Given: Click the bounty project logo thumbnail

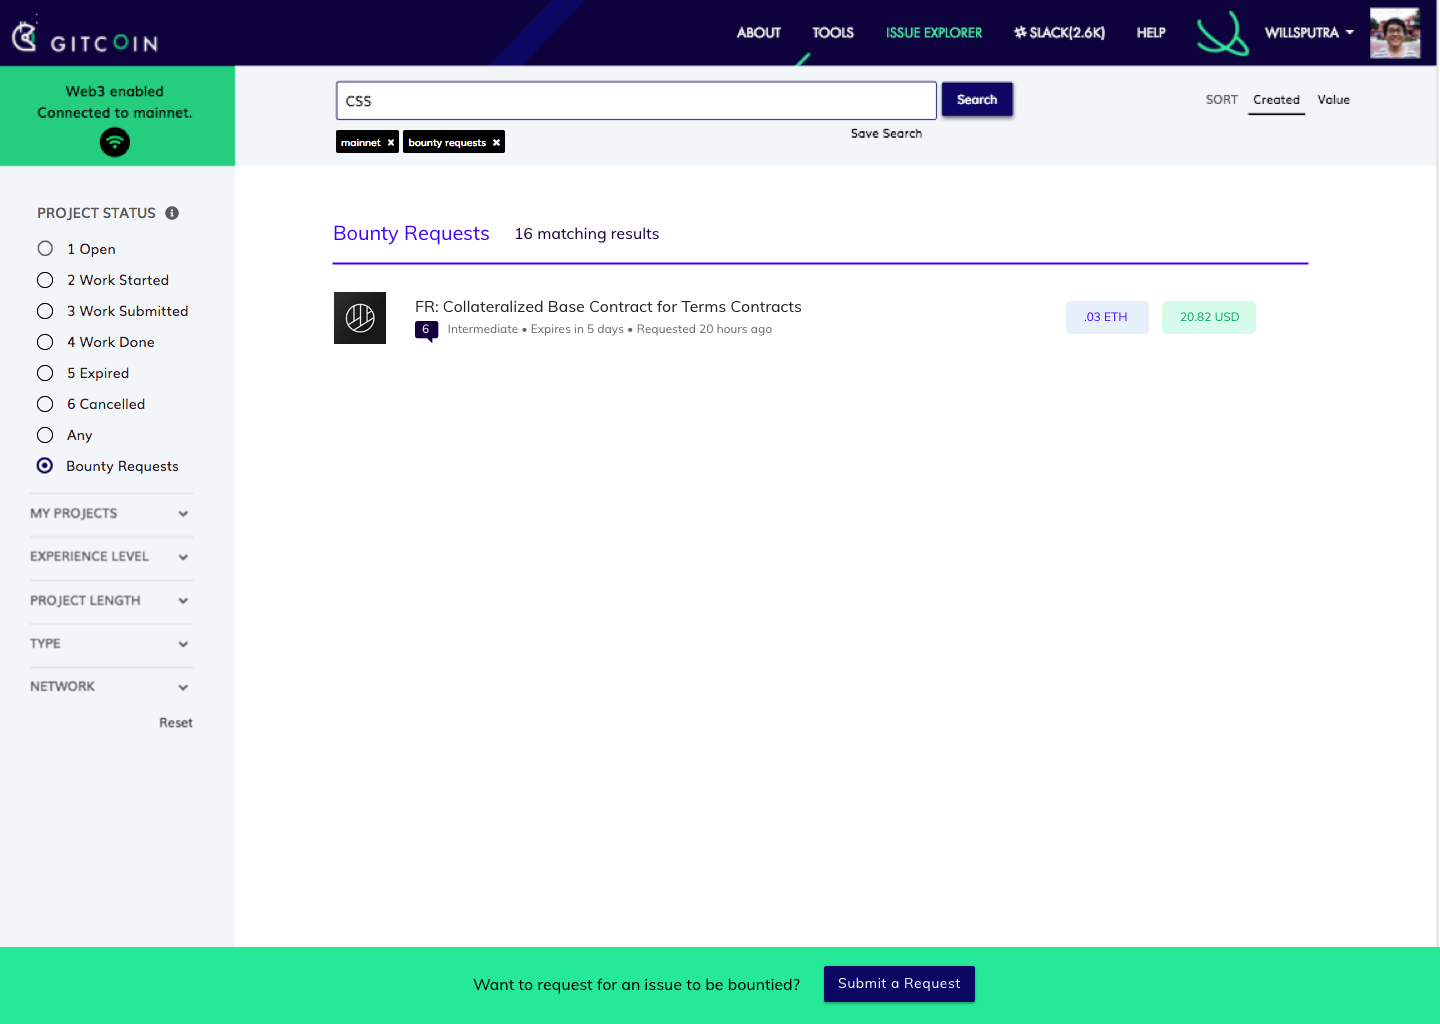Looking at the screenshot, I should (360, 318).
